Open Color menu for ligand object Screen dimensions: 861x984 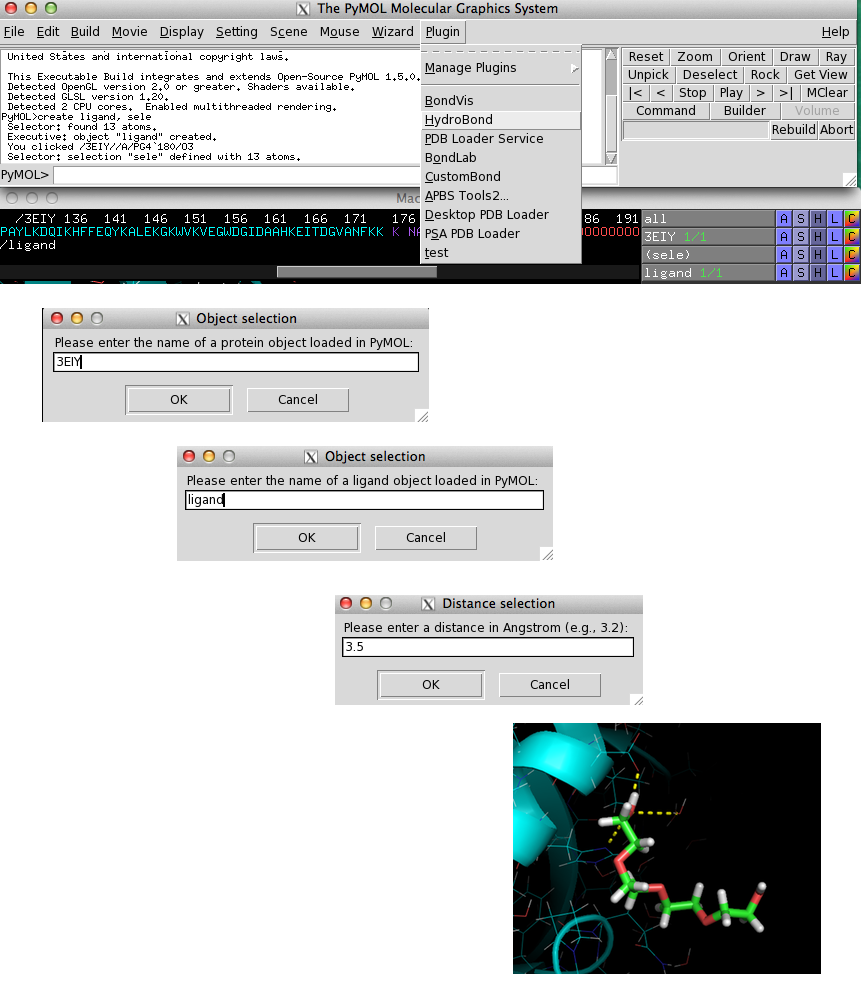(x=851, y=273)
